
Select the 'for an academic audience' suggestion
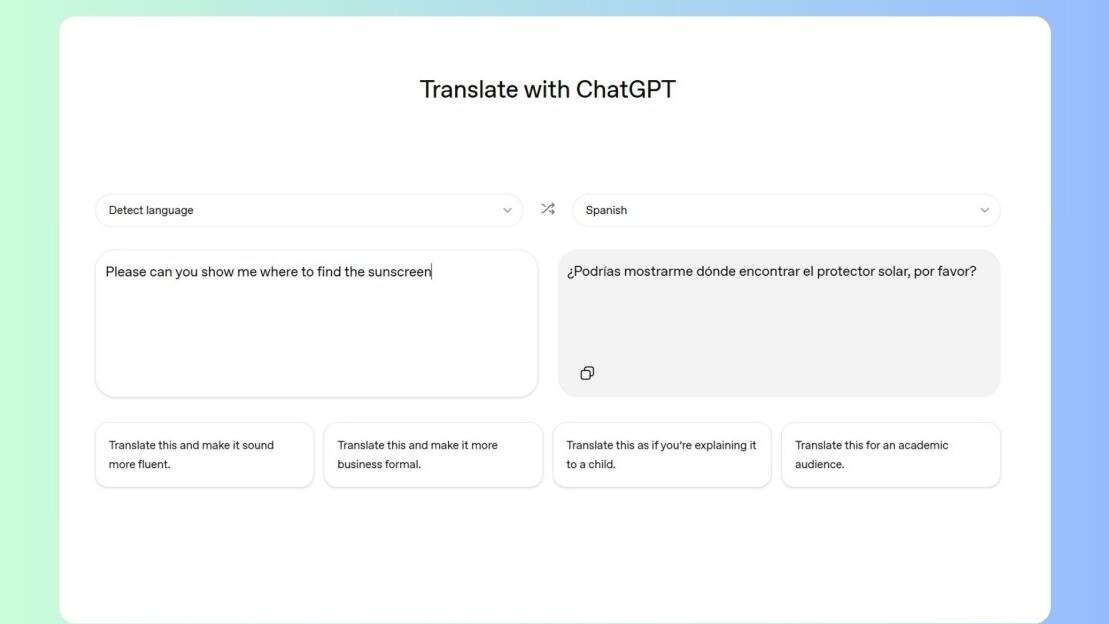click(890, 455)
